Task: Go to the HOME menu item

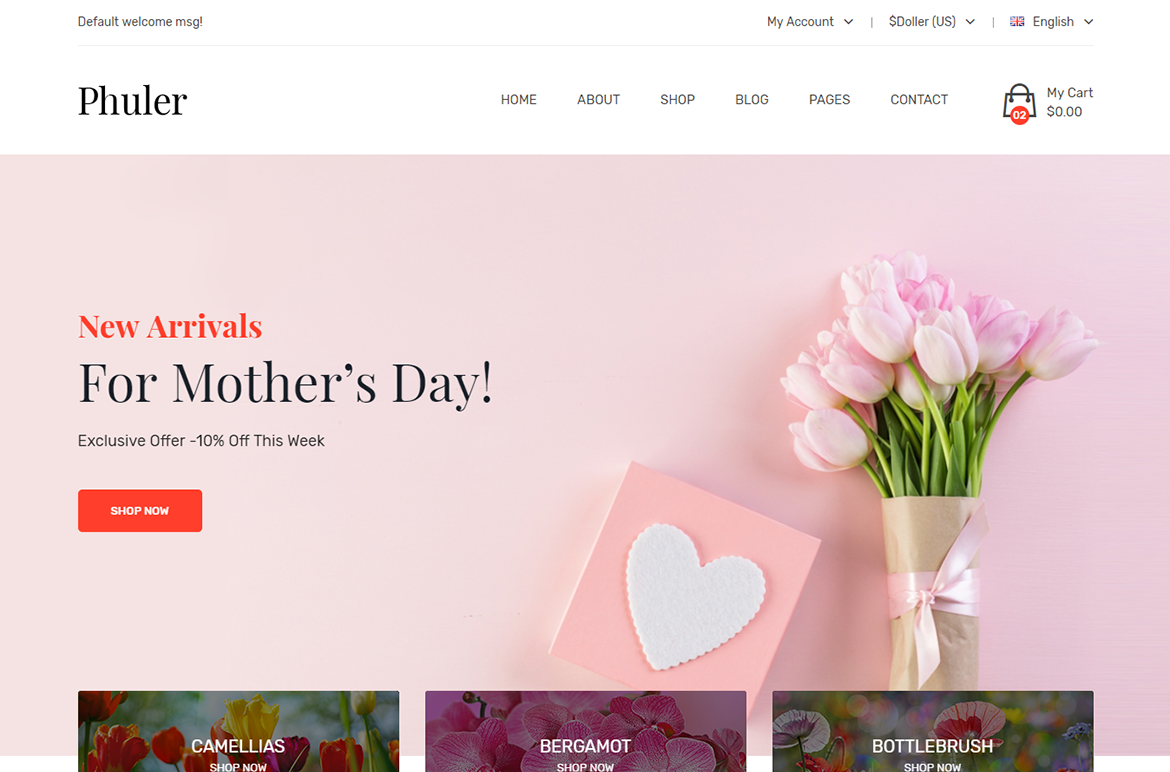Action: (x=519, y=100)
